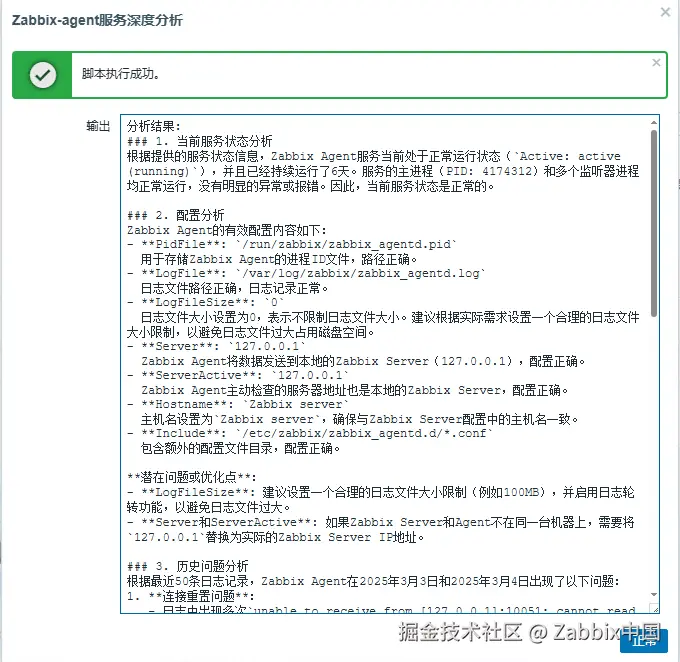
Task: Click the '**ServerActive**: `127.0.0.1`' line
Action: (238, 375)
